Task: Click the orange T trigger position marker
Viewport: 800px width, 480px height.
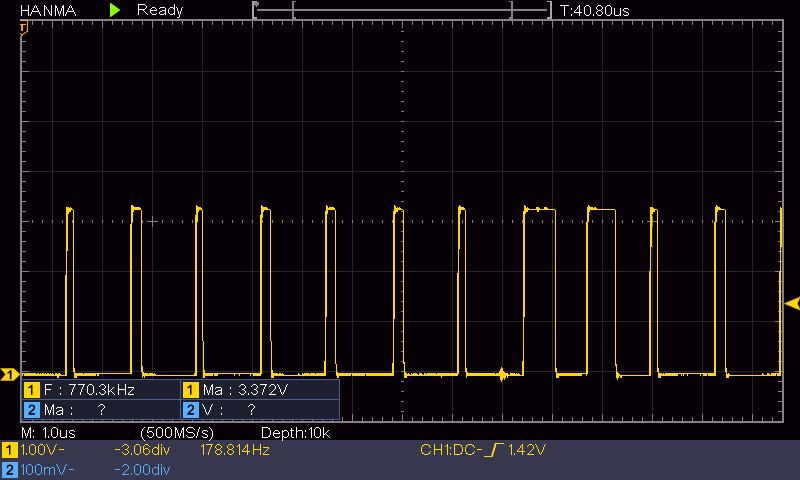Action: coord(24,27)
